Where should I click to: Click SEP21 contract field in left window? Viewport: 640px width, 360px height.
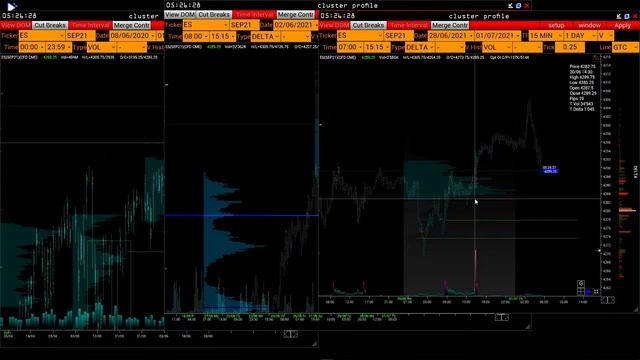pos(80,36)
